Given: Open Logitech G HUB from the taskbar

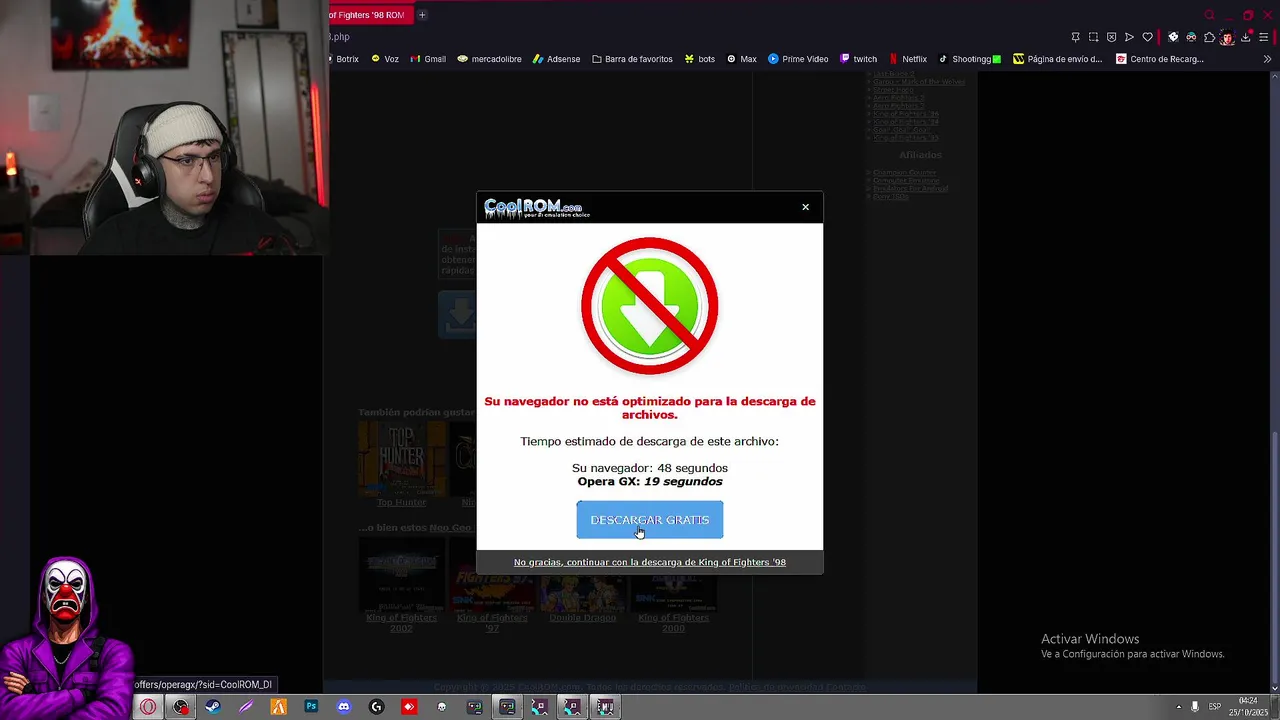Looking at the screenshot, I should pos(376,707).
